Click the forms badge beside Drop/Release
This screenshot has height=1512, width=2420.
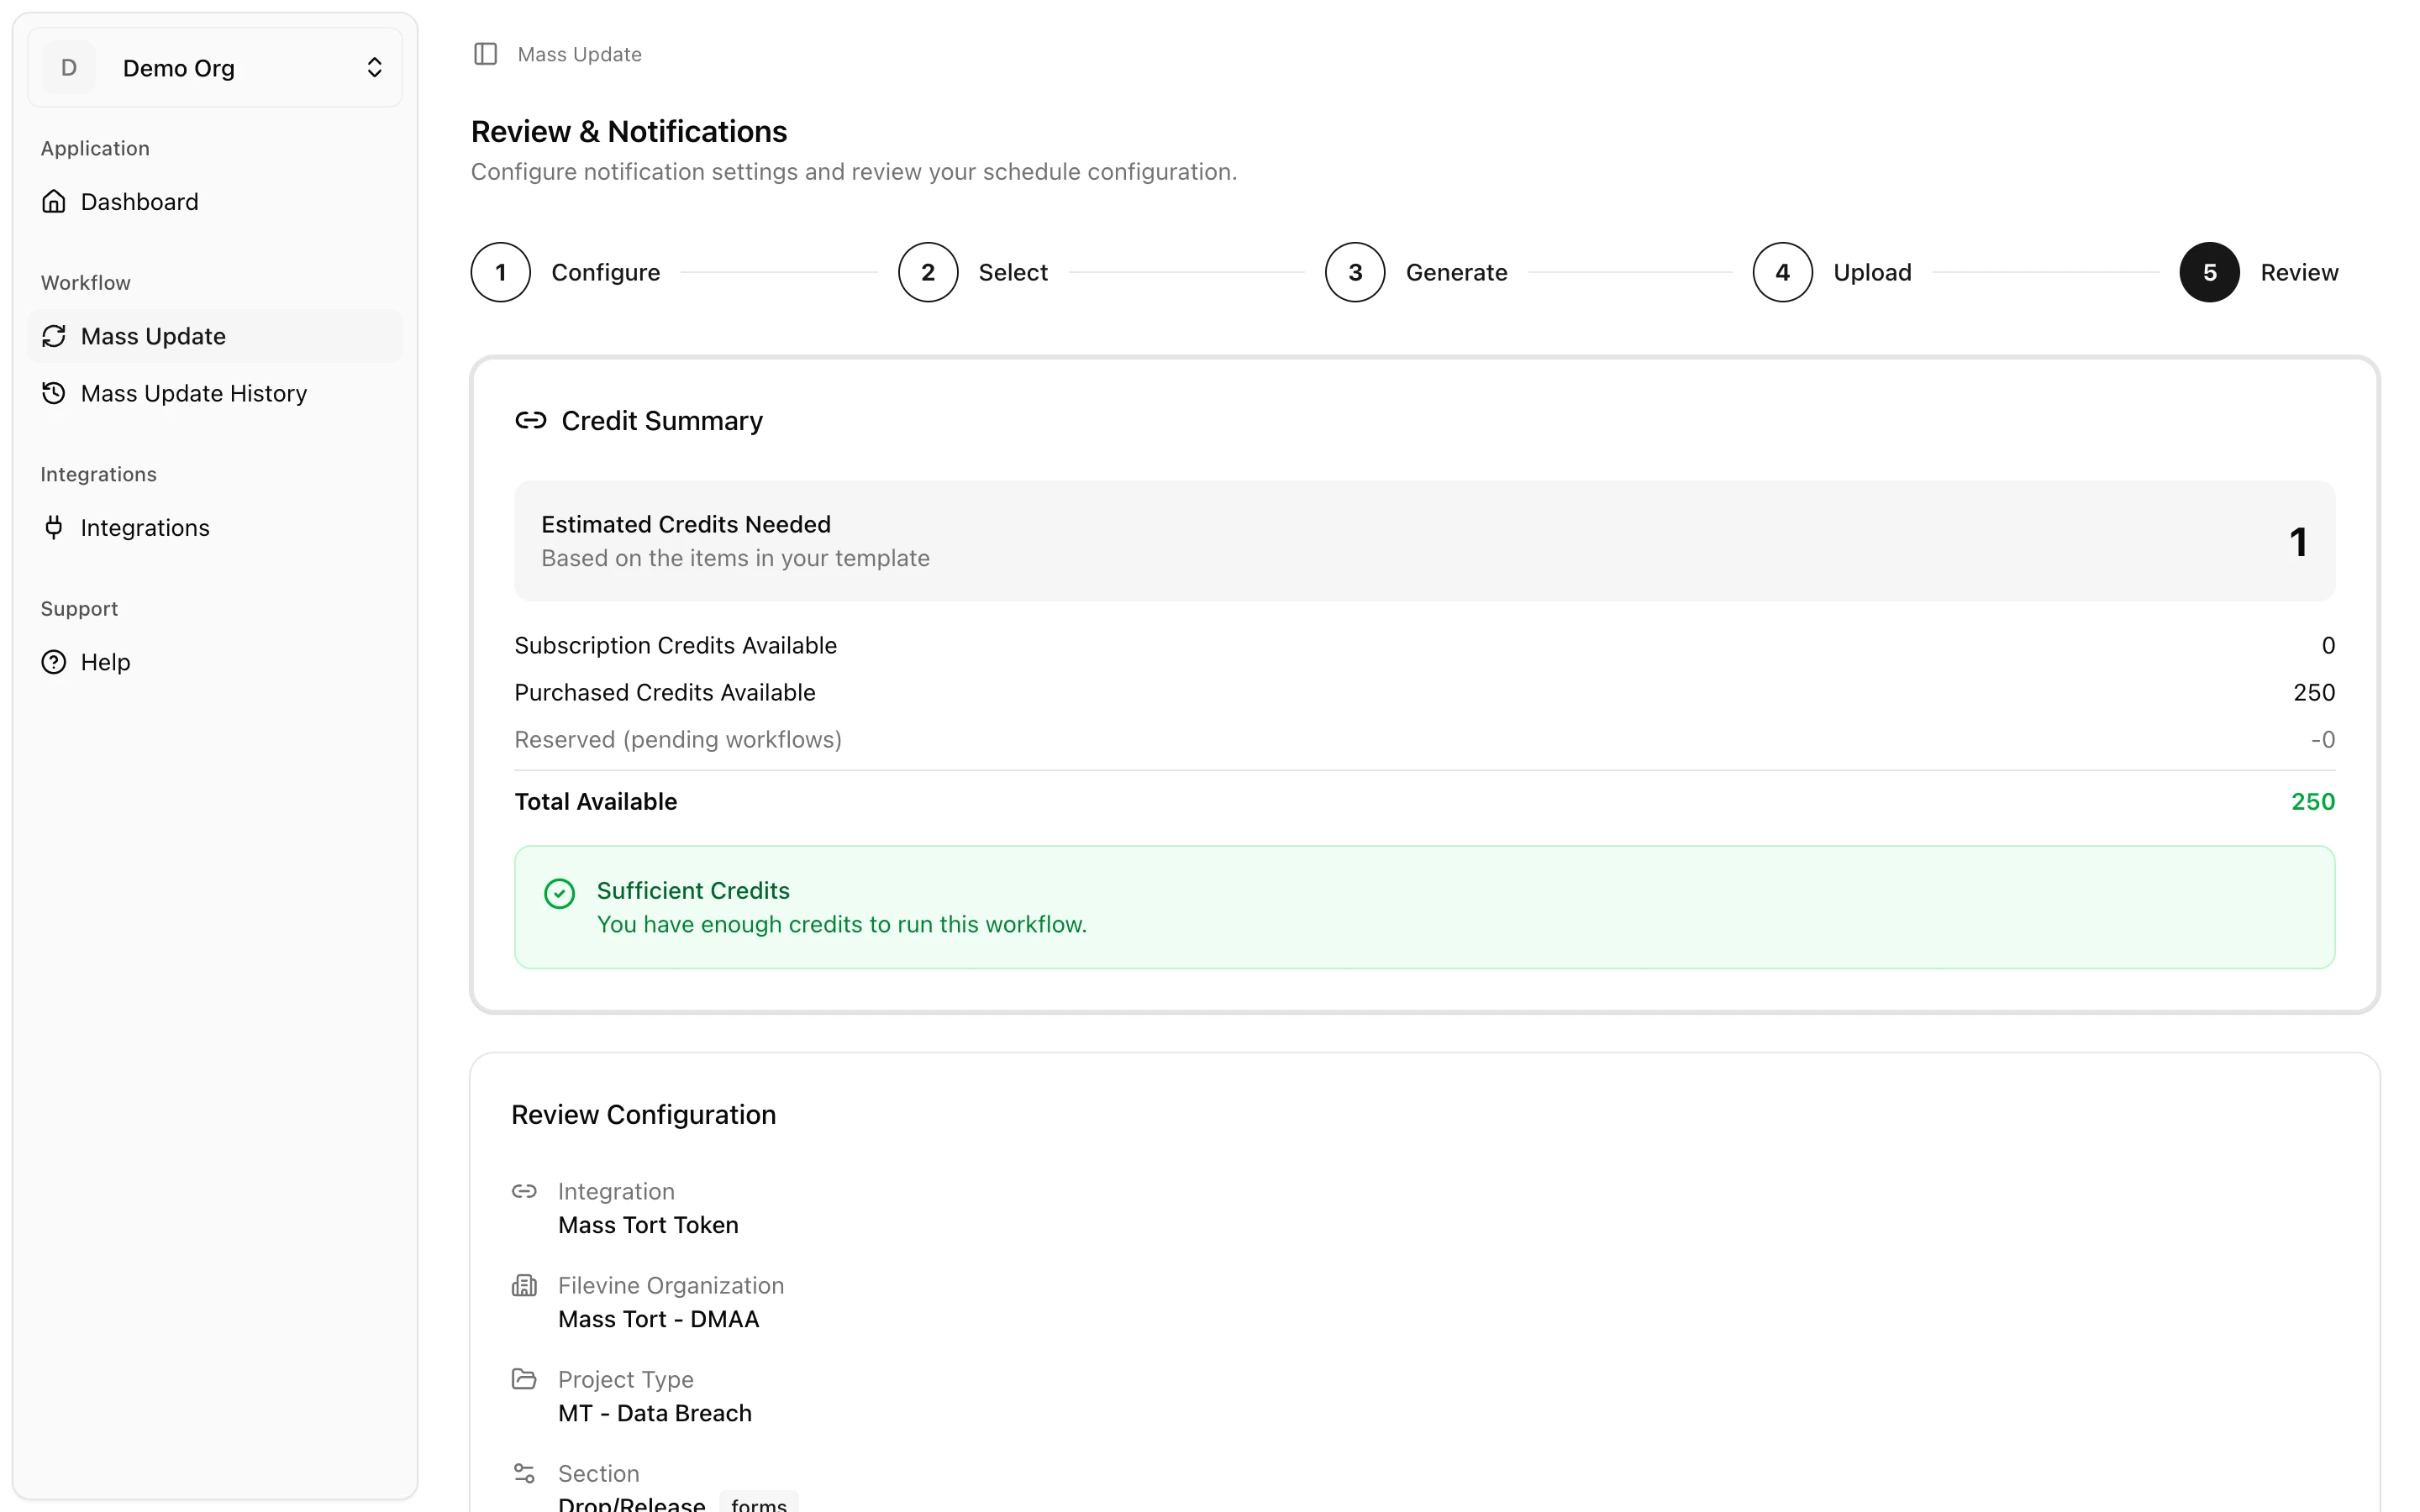coord(758,1503)
